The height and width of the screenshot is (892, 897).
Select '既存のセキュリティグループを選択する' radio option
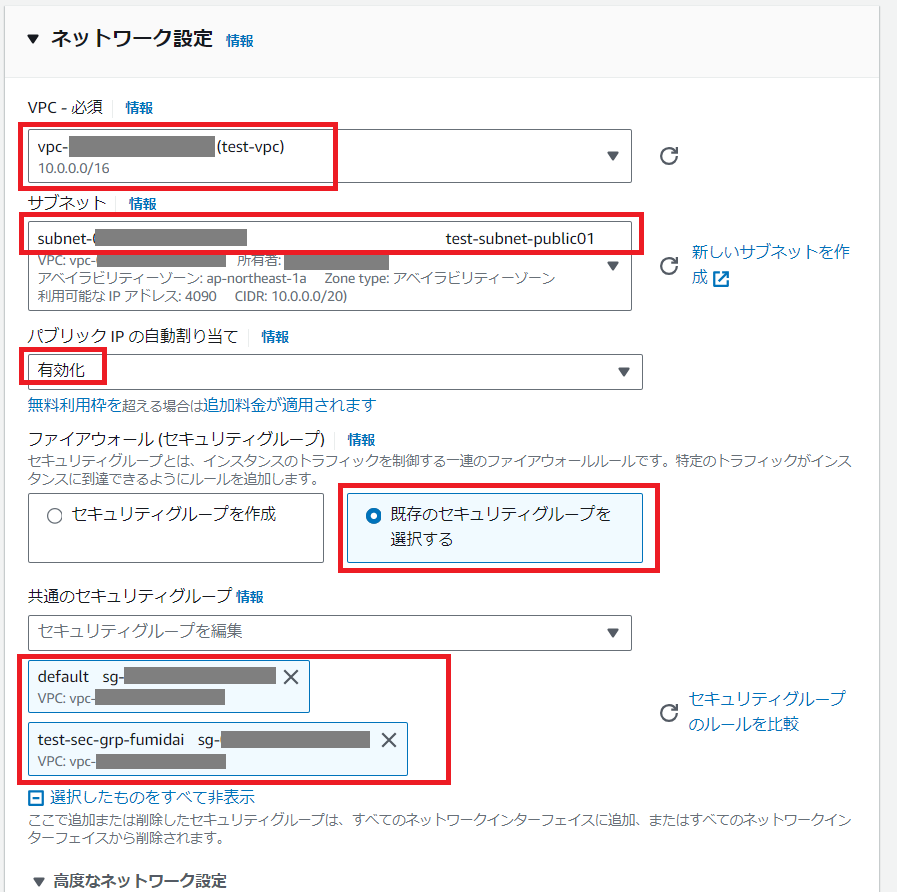(374, 516)
